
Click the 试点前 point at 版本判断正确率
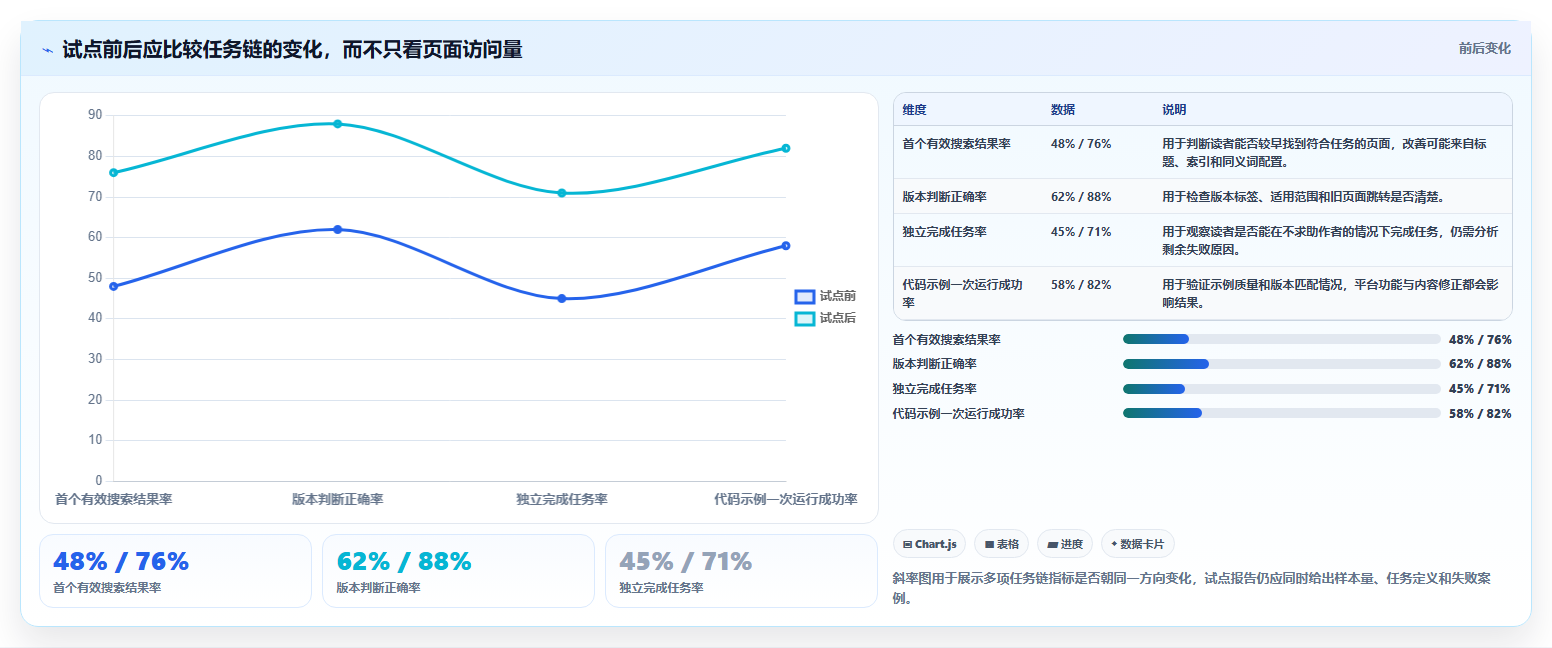pyautogui.click(x=337, y=229)
